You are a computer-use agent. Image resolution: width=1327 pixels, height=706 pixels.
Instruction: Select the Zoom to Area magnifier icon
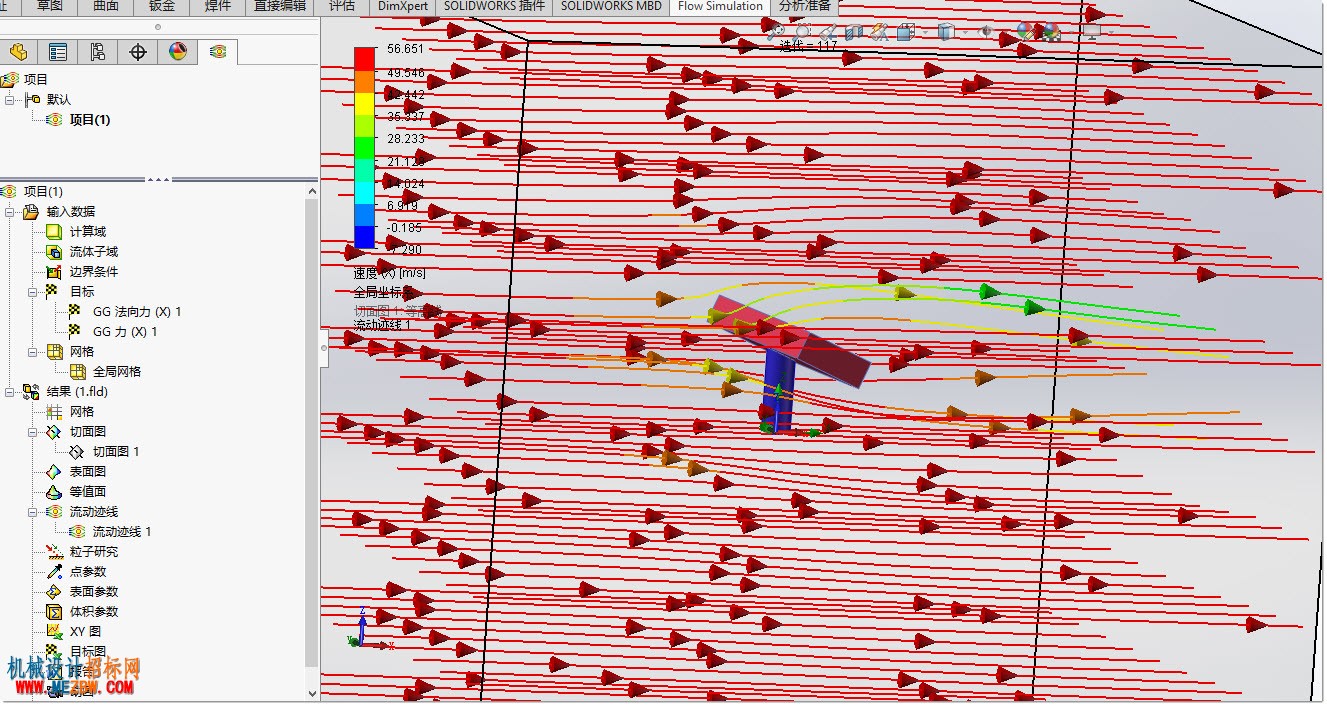[803, 32]
